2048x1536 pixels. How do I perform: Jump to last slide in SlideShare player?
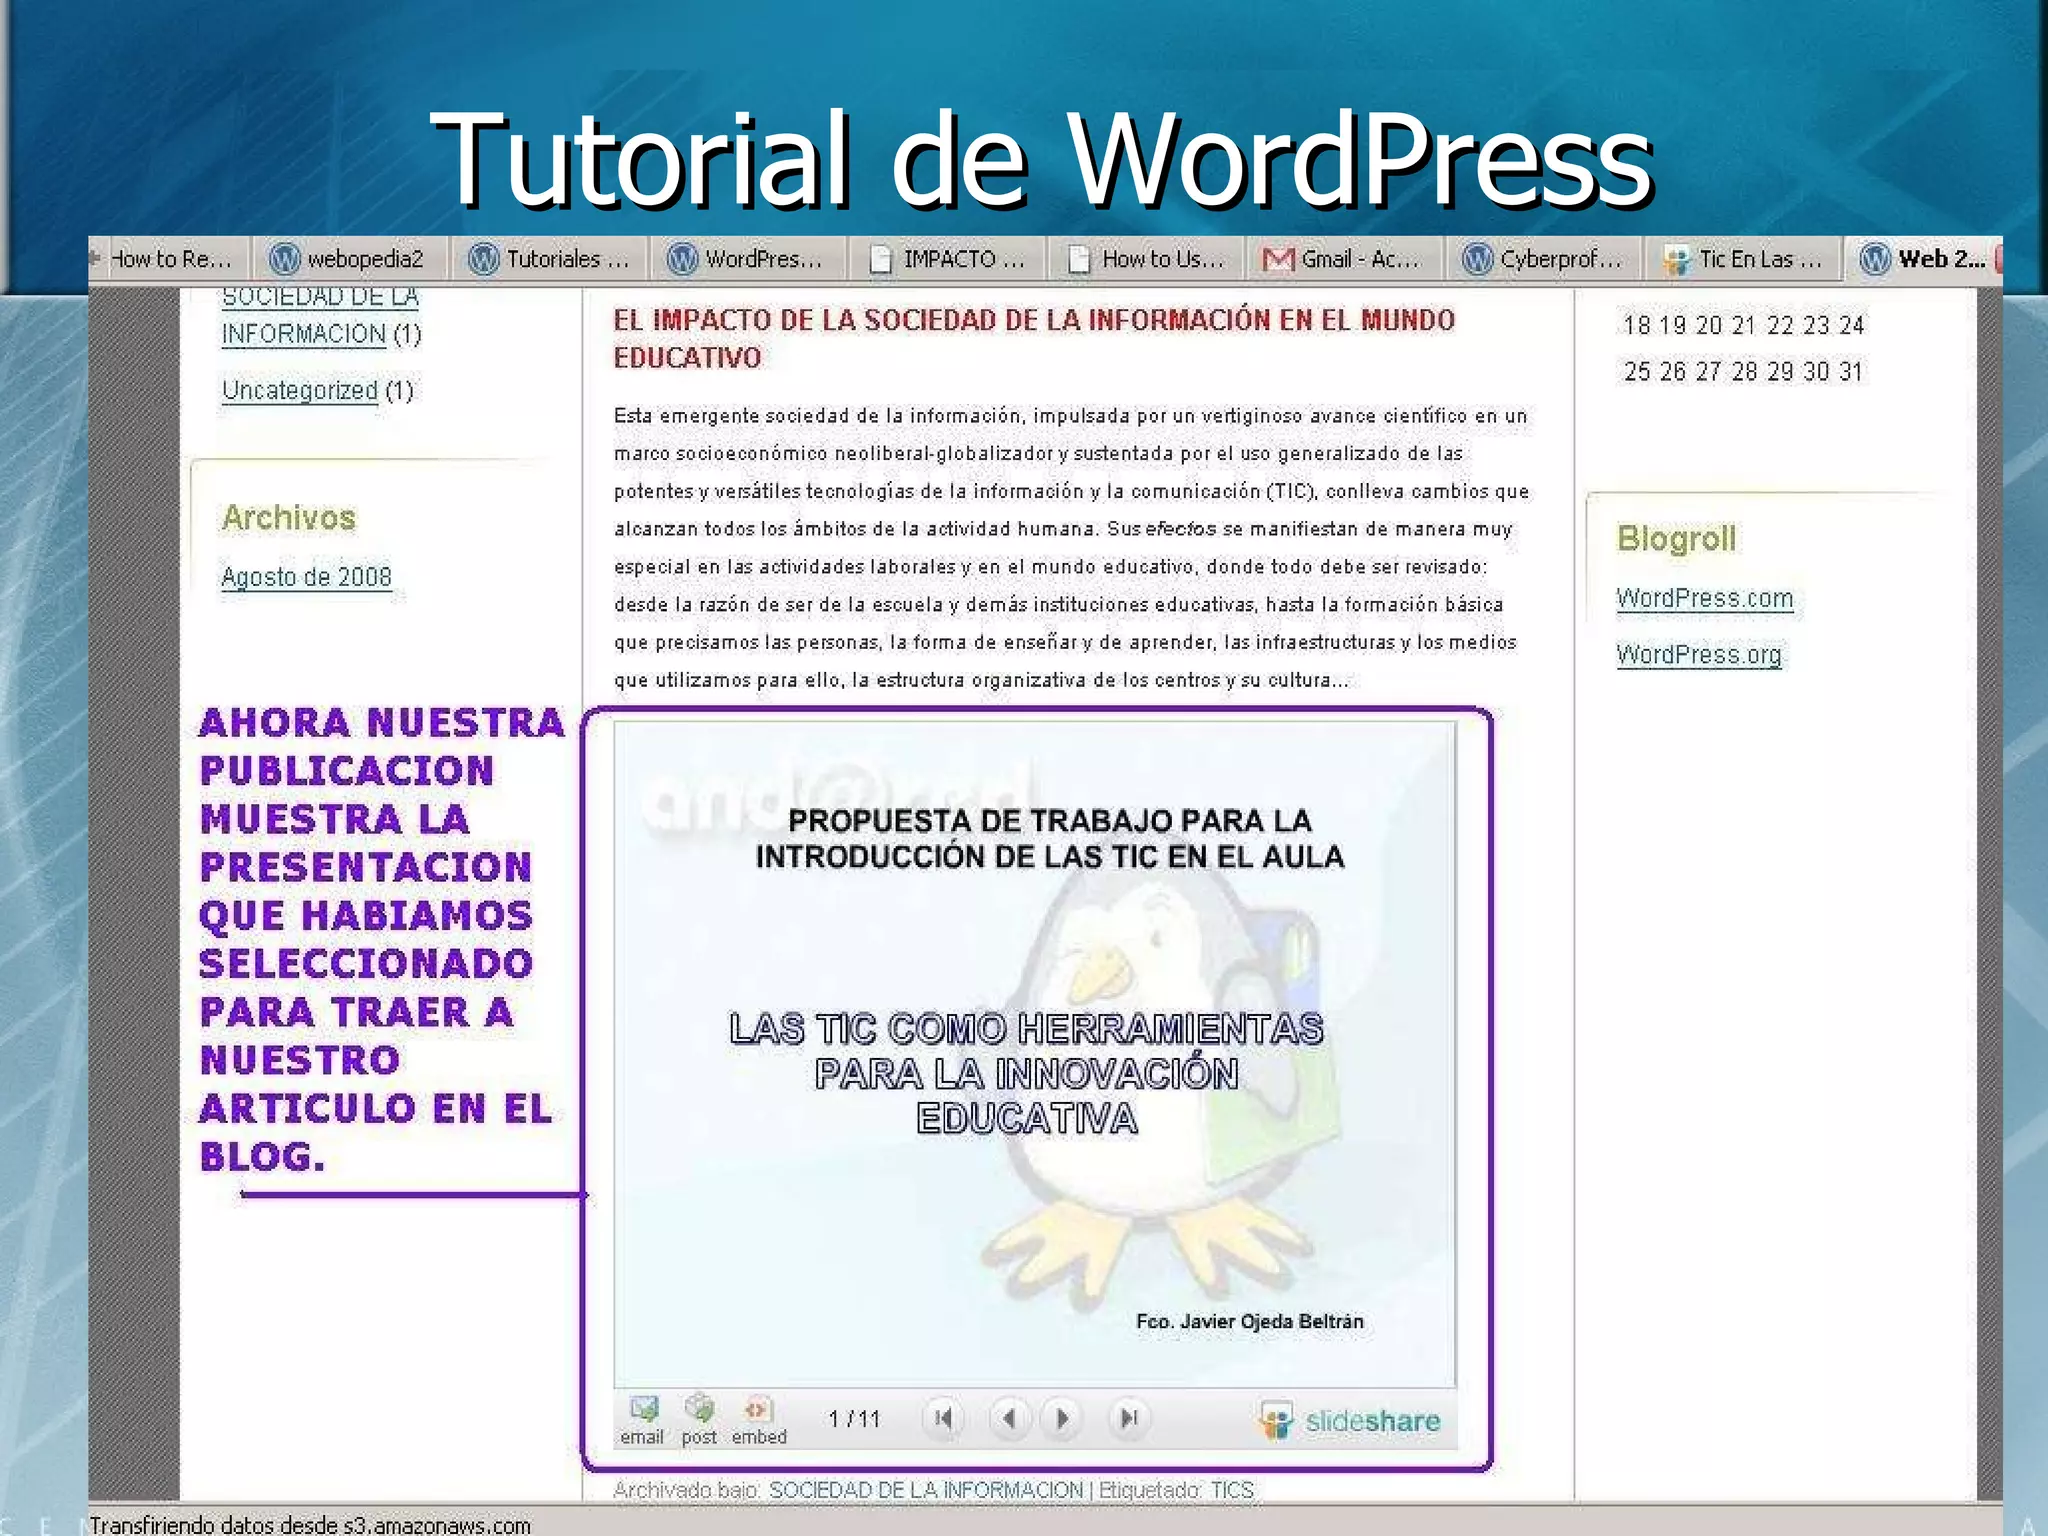1129,1418
